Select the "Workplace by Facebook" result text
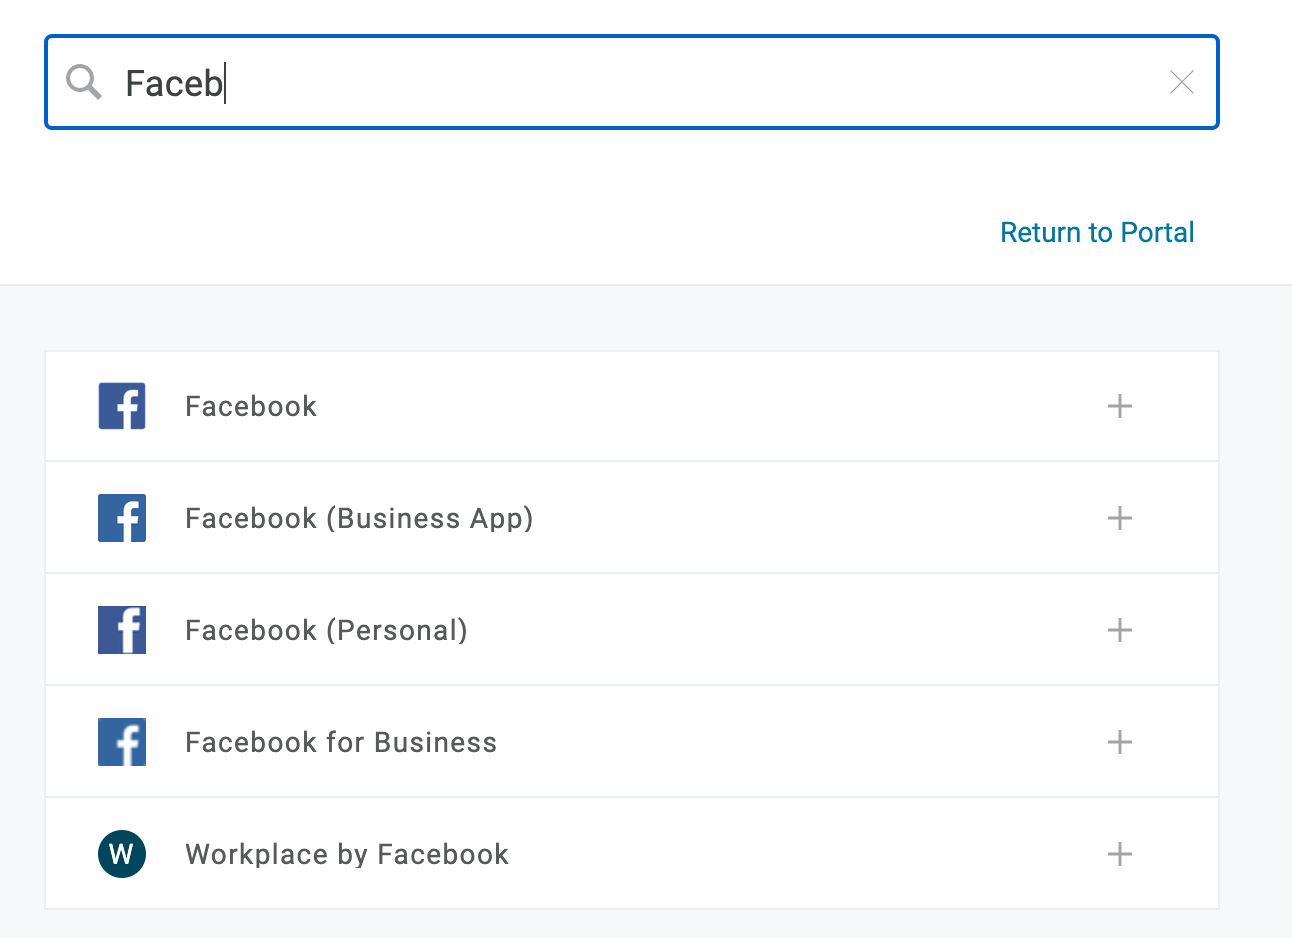Image resolution: width=1292 pixels, height=938 pixels. pyautogui.click(x=347, y=854)
